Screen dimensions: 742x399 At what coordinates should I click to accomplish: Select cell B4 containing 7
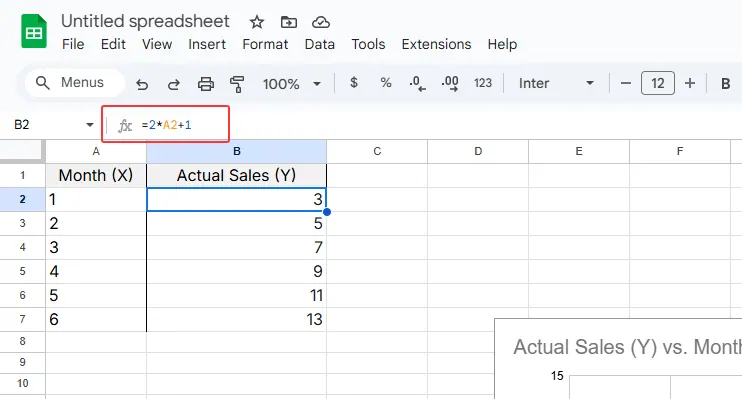tap(237, 248)
